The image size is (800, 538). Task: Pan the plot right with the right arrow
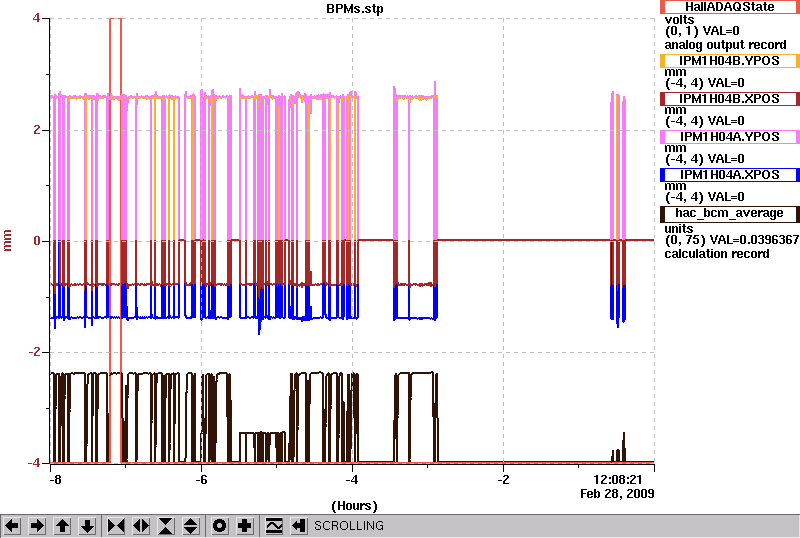click(x=37, y=525)
